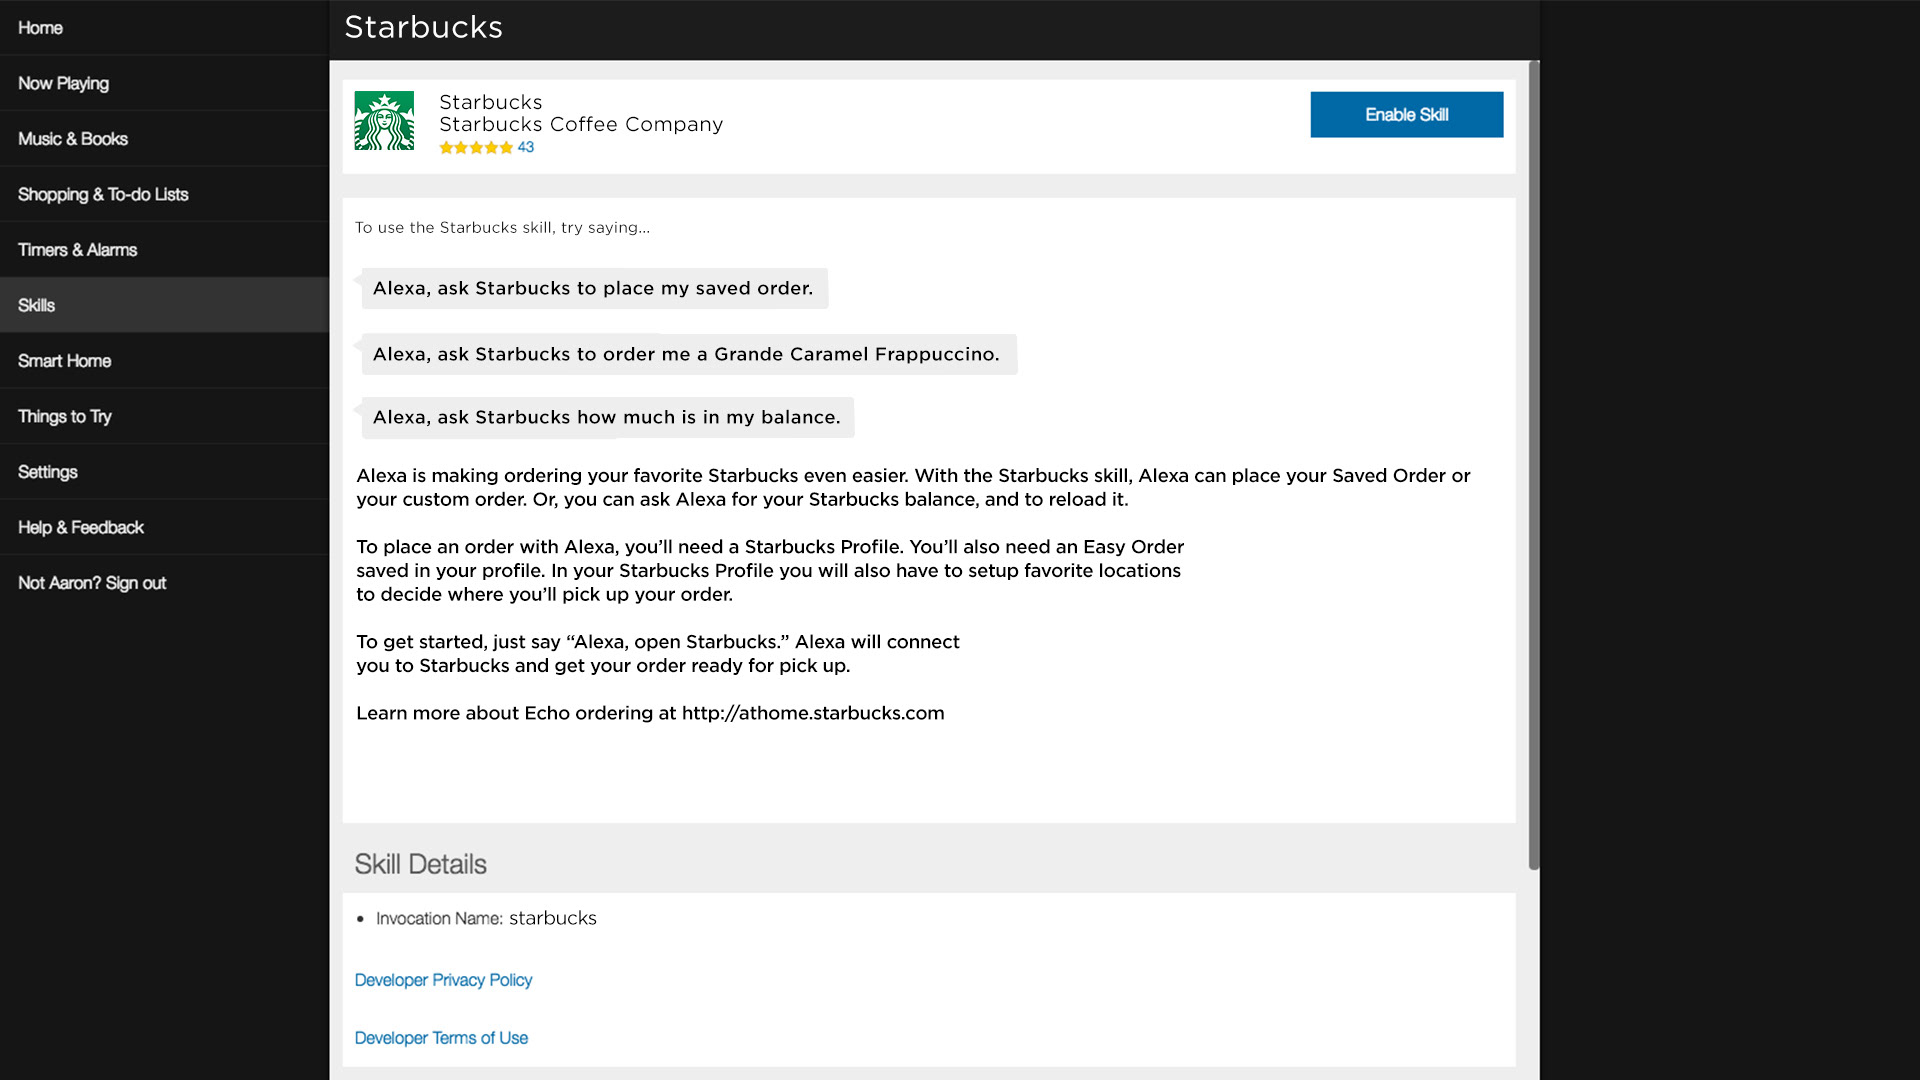The image size is (1920, 1080).
Task: Click the 'place my saved order' phrase bubble
Action: (x=594, y=288)
